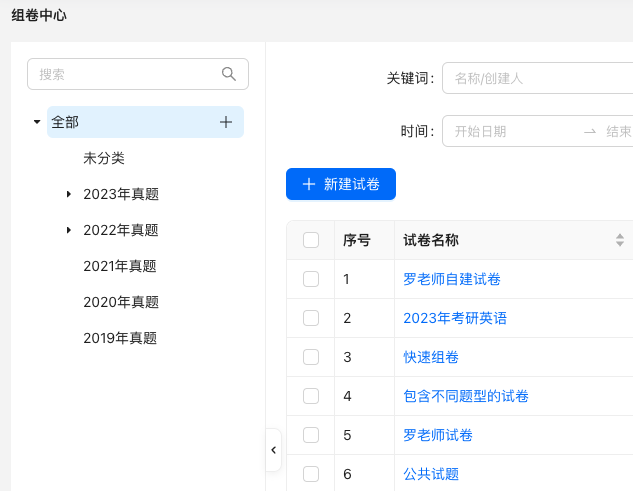
Task: Click the 组卷中心 page title
Action: [x=39, y=15]
